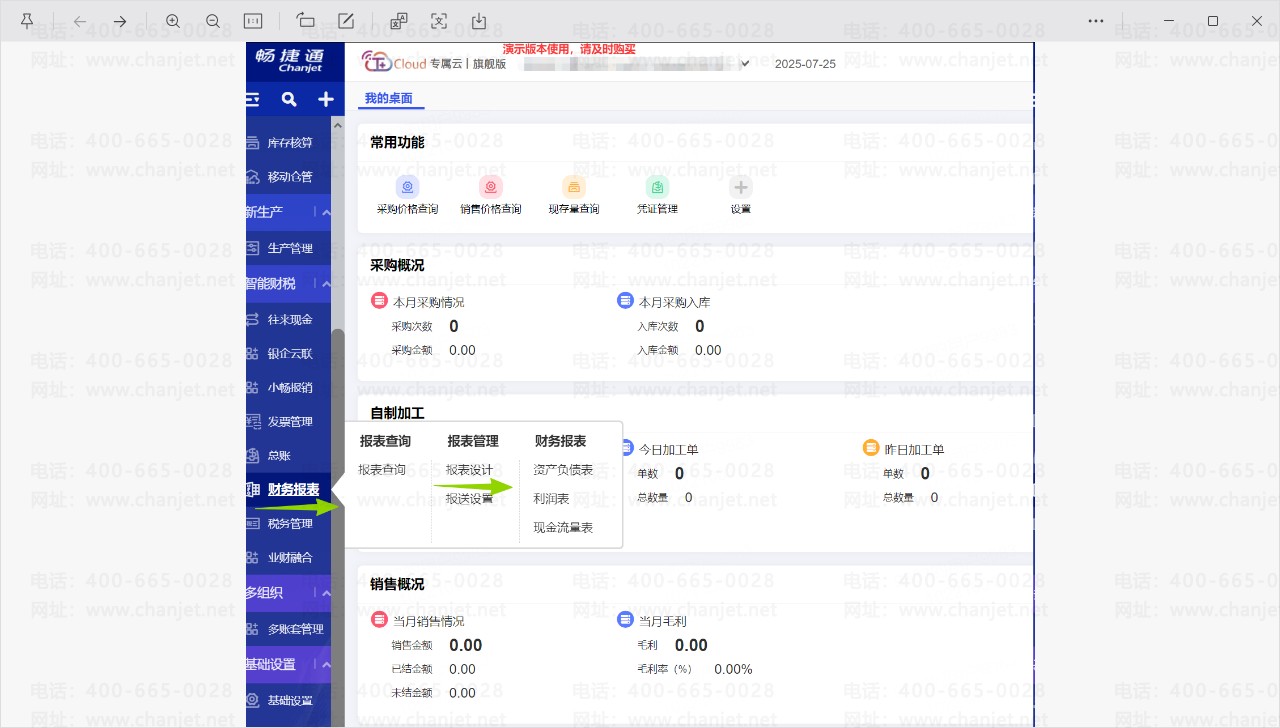Collapse the 多组织 sidebar group

coord(327,593)
